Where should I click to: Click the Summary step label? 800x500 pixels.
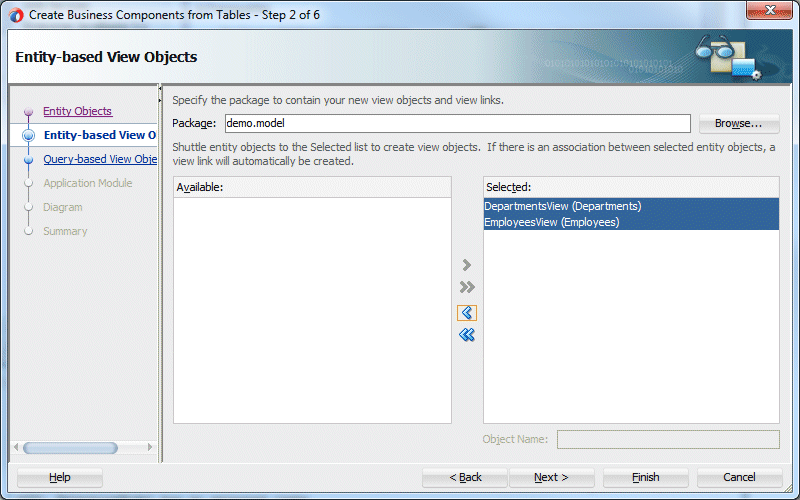coord(65,231)
